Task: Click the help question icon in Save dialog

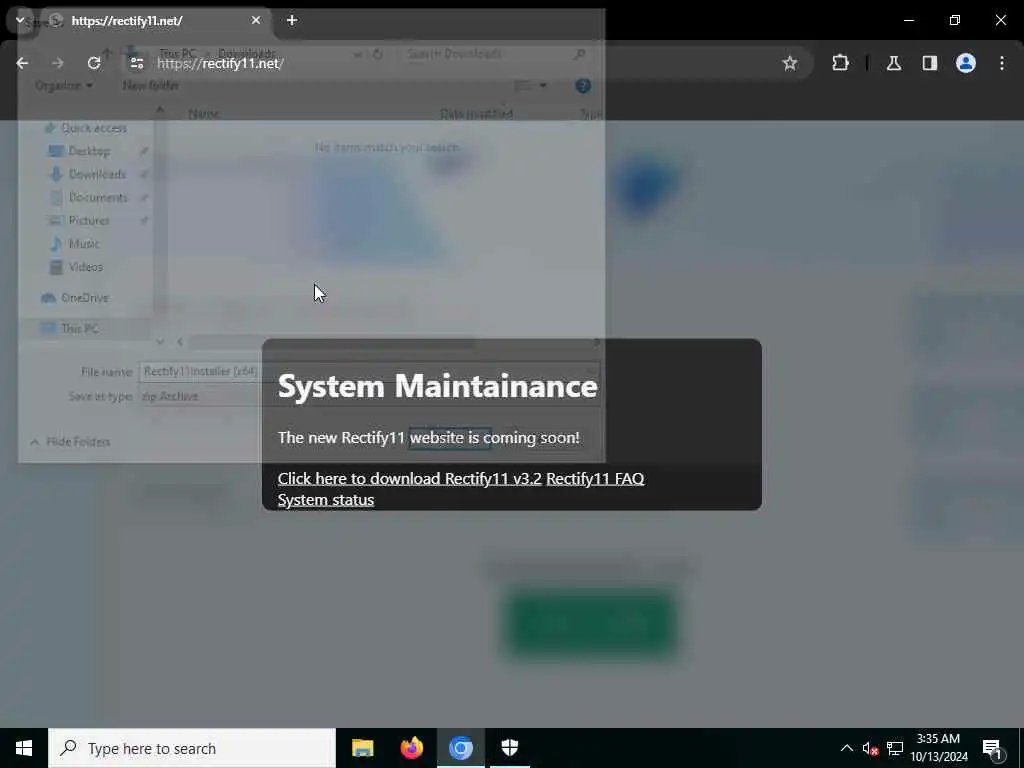Action: pos(583,86)
